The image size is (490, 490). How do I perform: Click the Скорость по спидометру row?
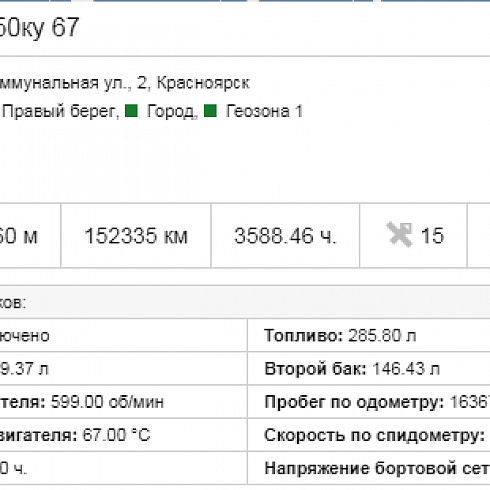[369, 435]
